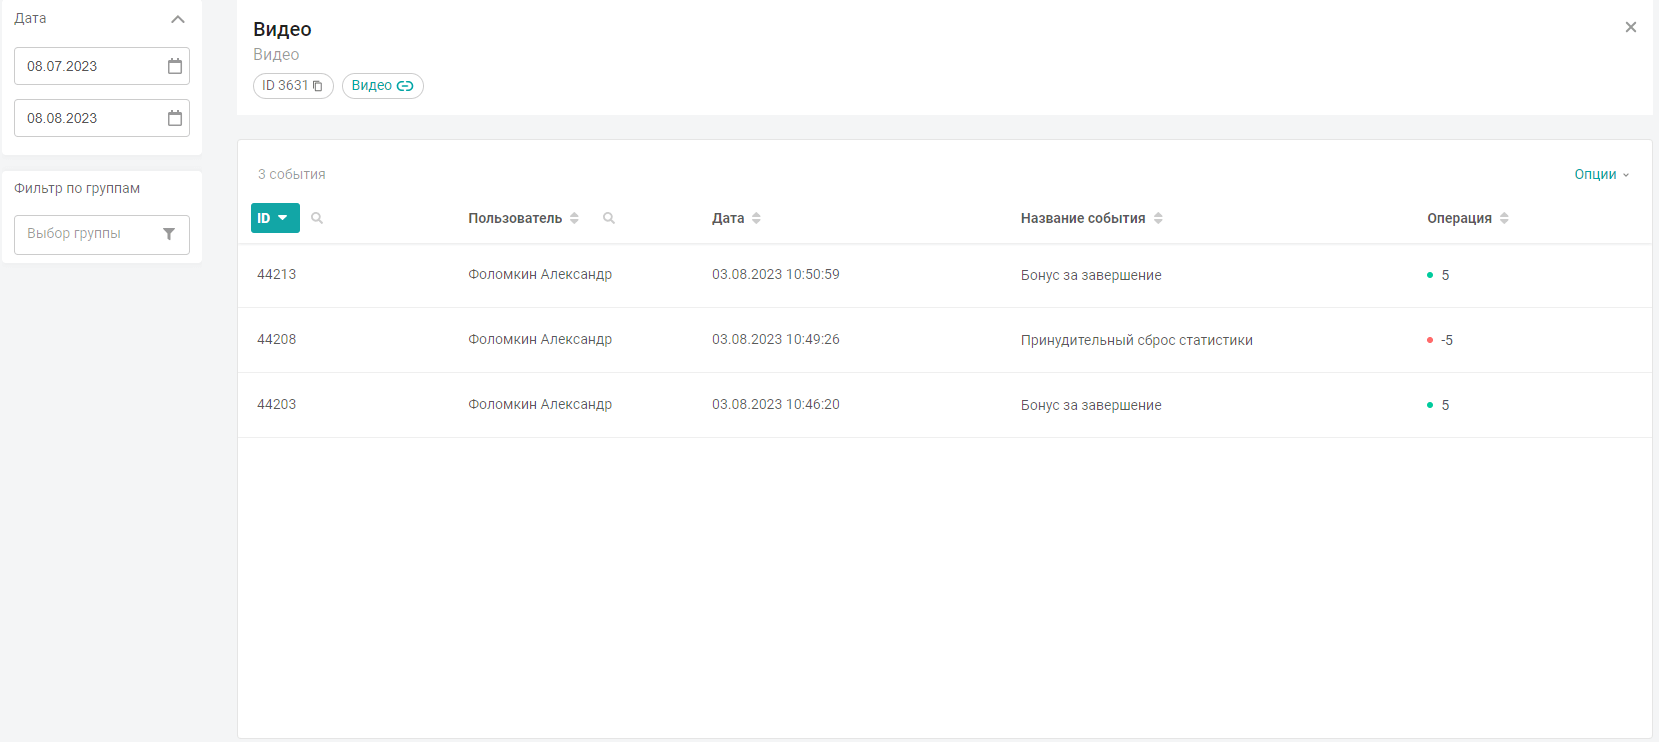Open the Видео link chip

(x=382, y=86)
